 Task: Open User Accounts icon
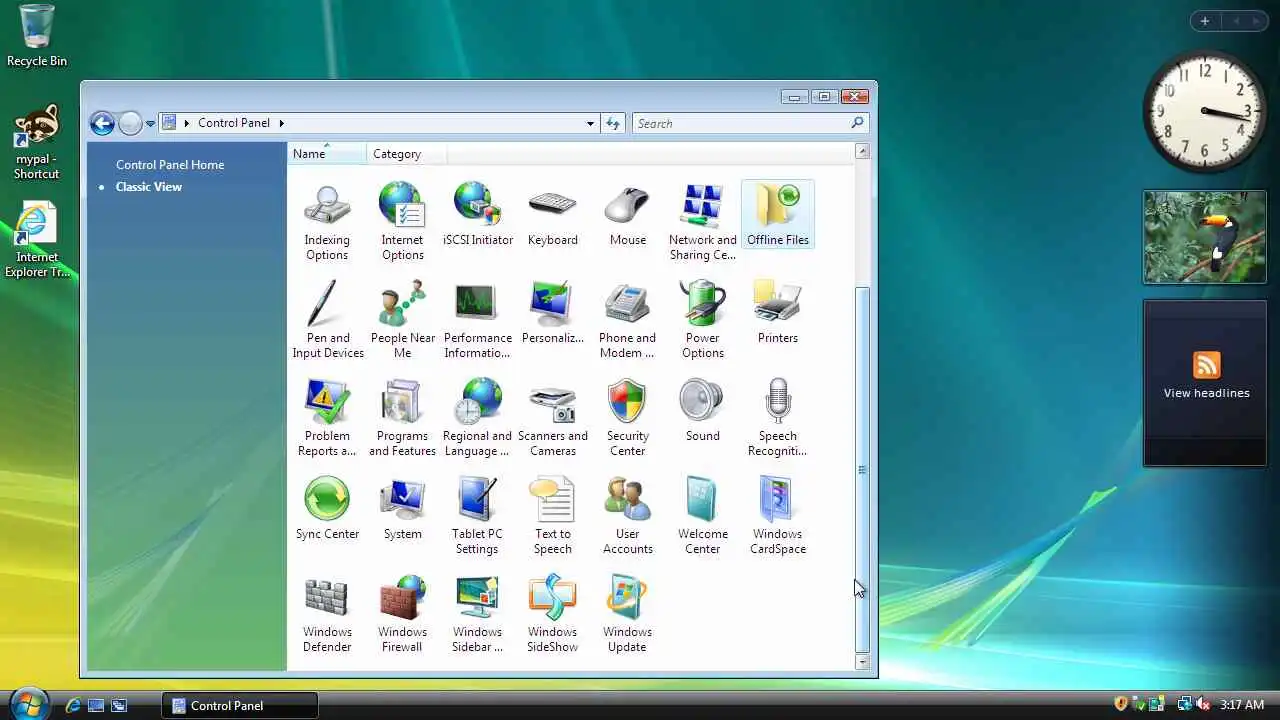(627, 516)
